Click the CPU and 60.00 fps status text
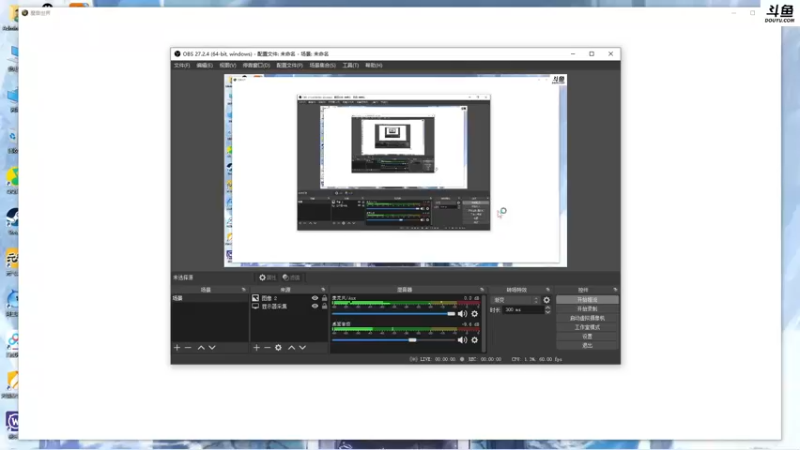Screen dimensions: 800x450 (537, 359)
